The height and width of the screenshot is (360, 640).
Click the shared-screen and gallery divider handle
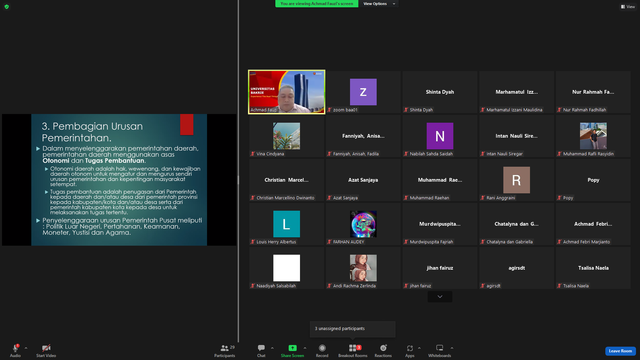pyautogui.click(x=238, y=180)
